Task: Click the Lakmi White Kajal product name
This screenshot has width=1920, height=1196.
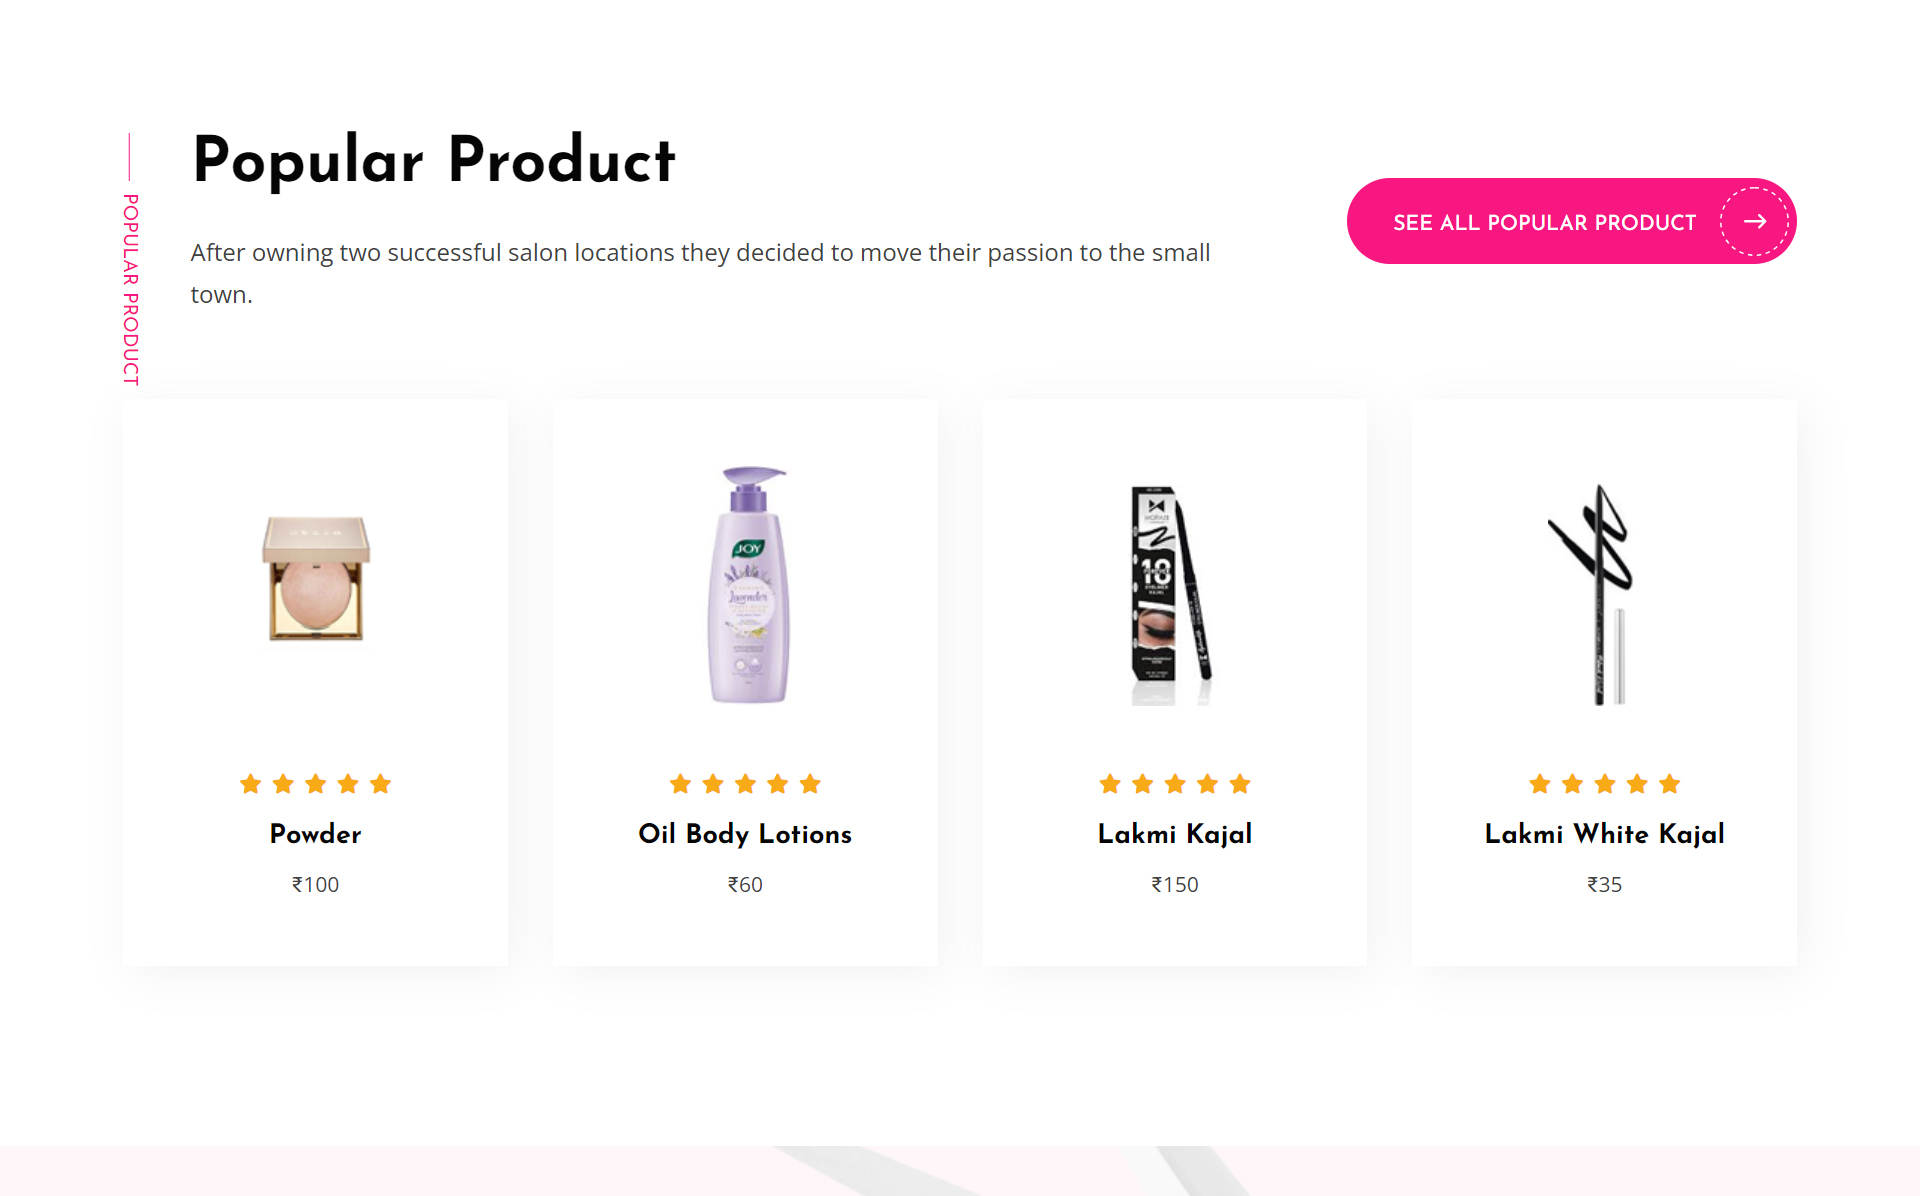Action: 1604,834
